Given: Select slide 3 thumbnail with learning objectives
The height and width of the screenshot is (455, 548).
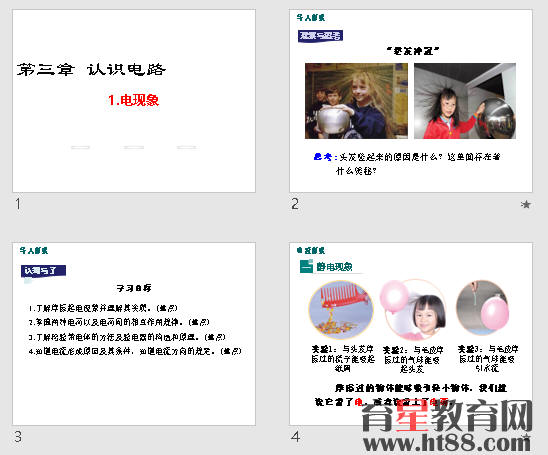Looking at the screenshot, I should pyautogui.click(x=134, y=334).
